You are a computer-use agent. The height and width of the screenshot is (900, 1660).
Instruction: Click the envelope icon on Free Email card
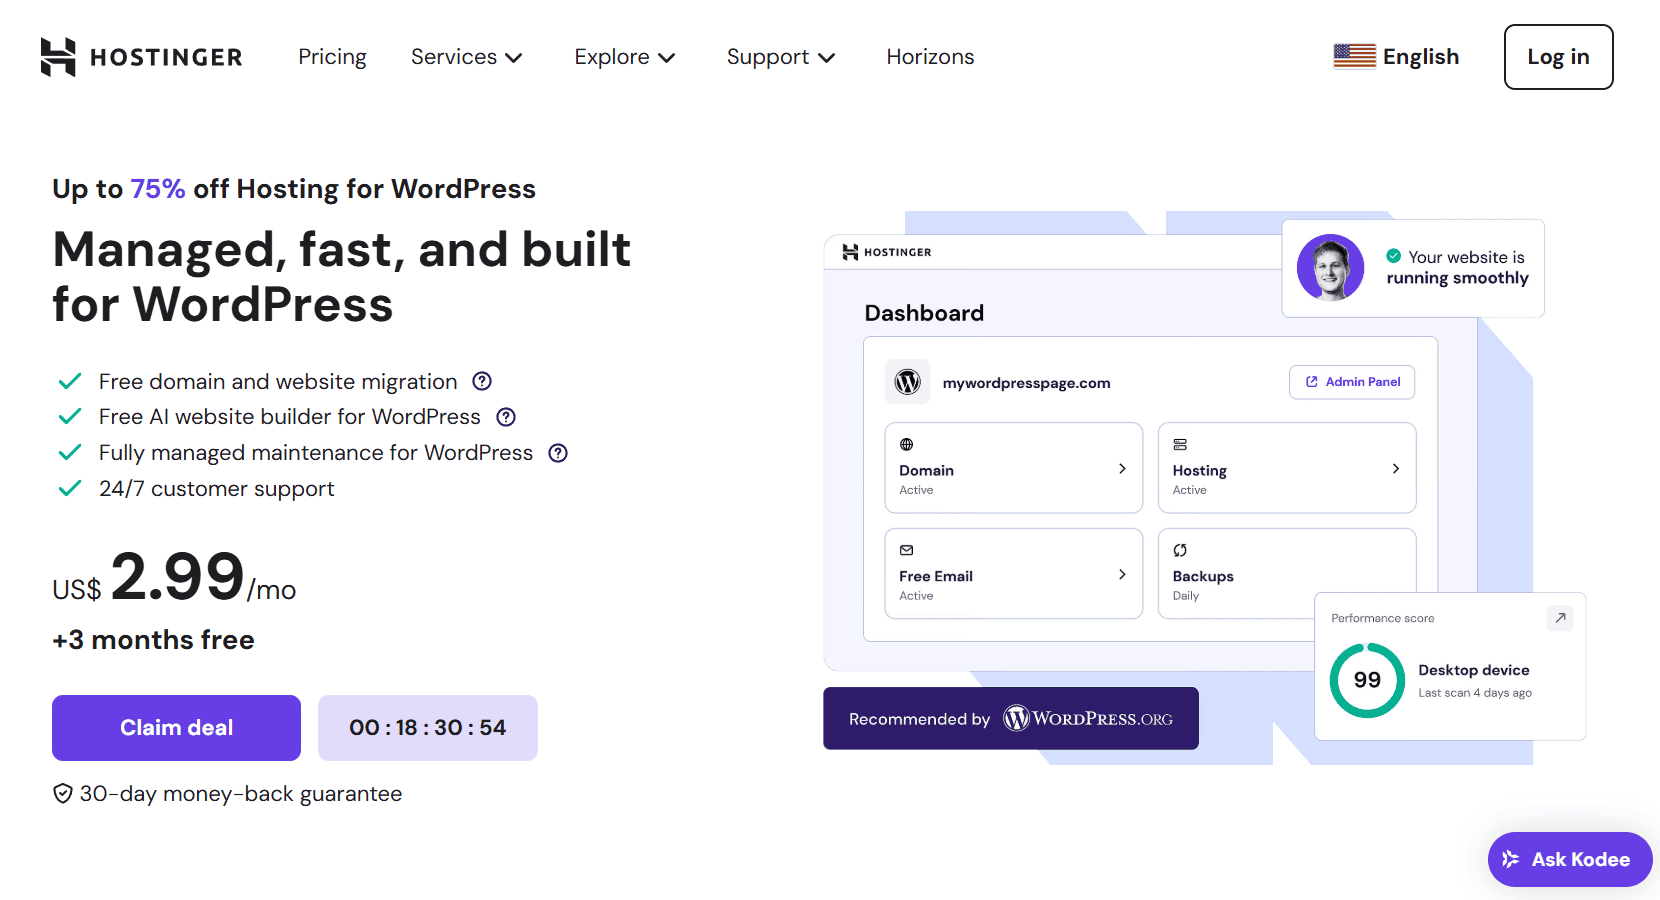906,550
